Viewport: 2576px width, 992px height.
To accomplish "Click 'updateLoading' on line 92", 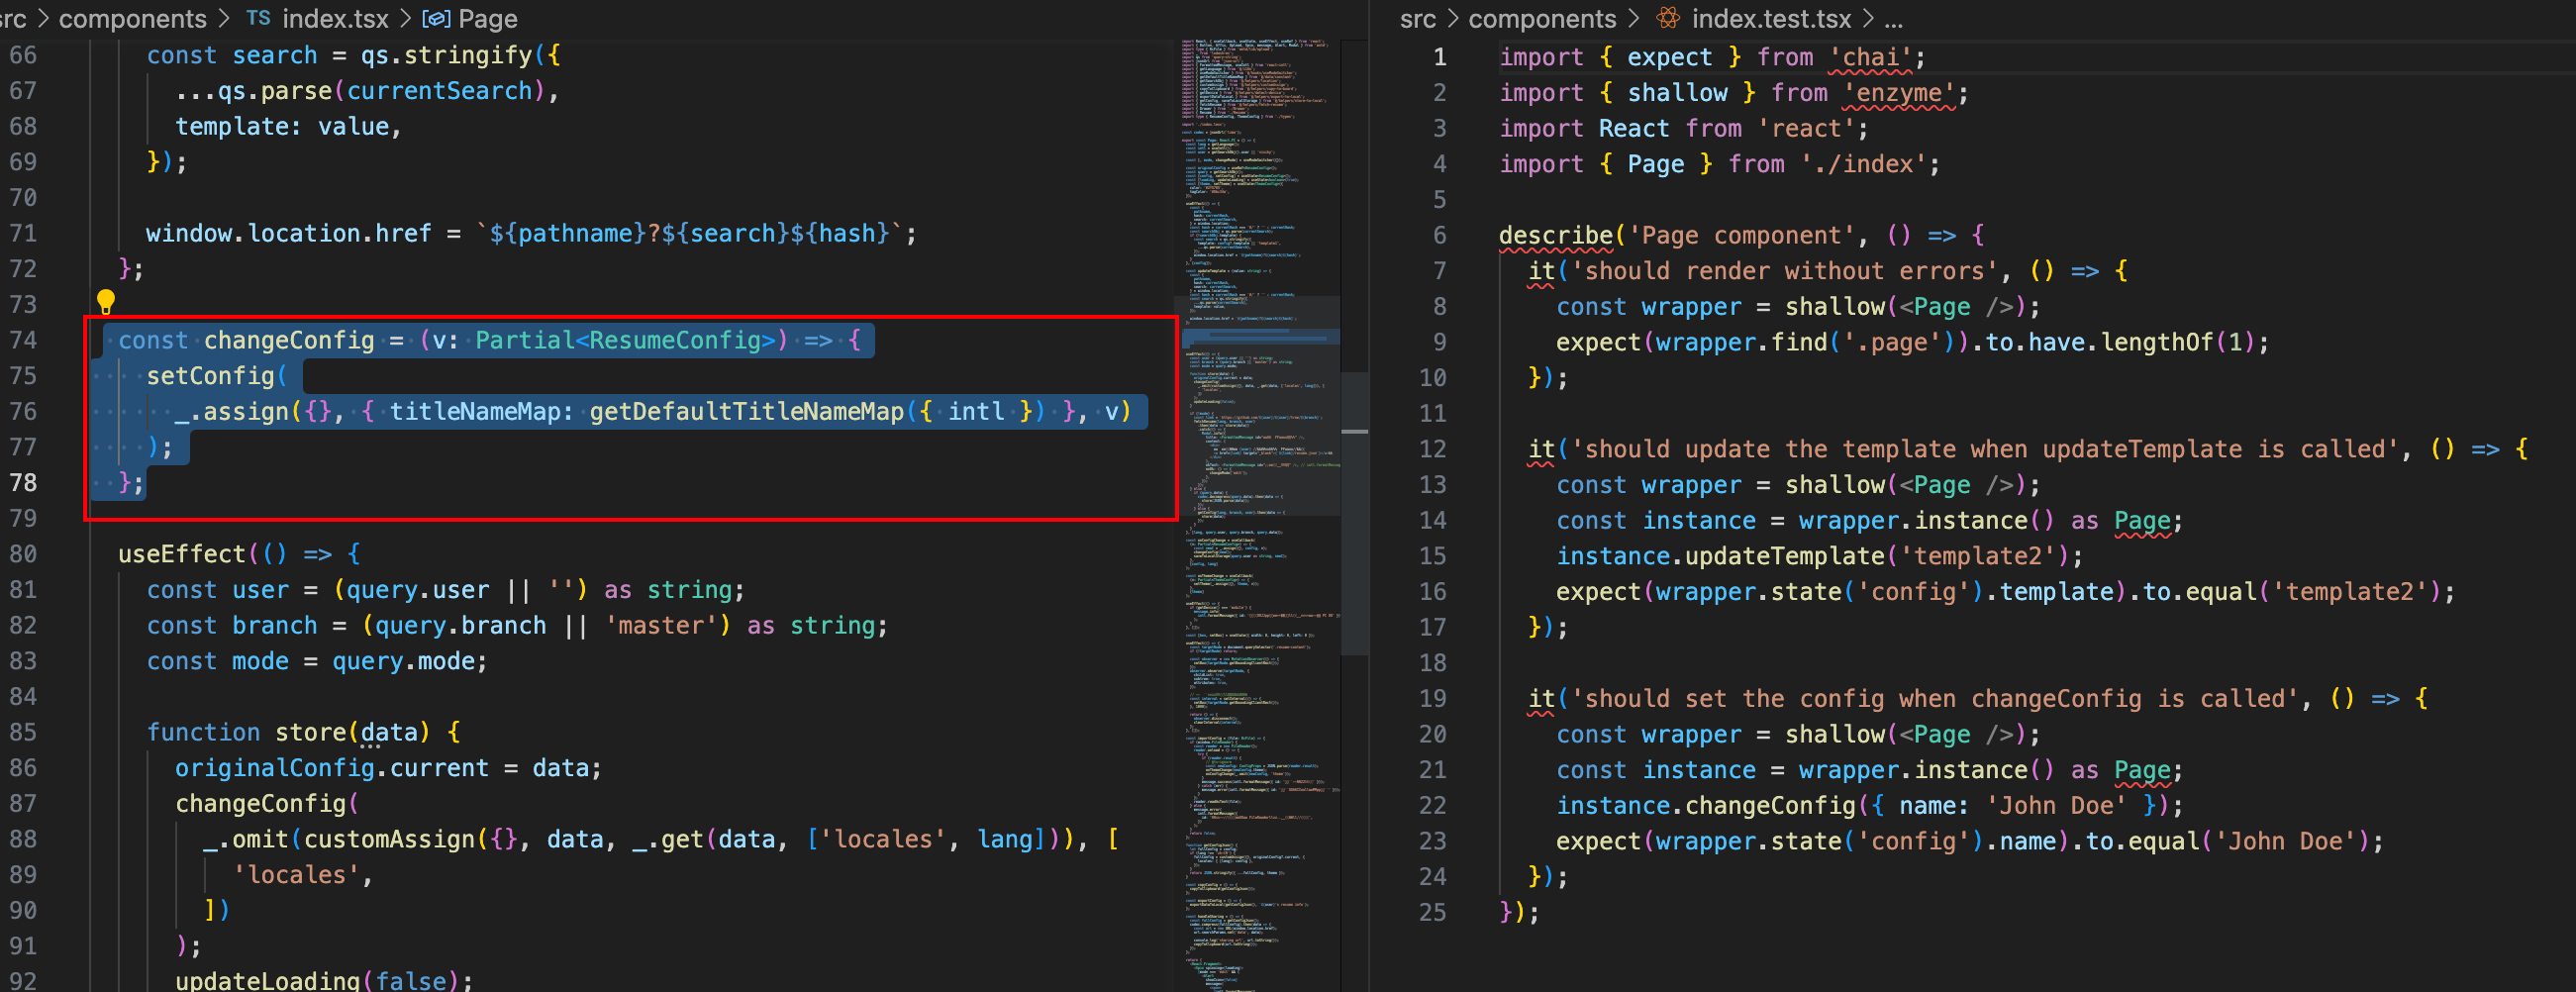I will tap(268, 980).
